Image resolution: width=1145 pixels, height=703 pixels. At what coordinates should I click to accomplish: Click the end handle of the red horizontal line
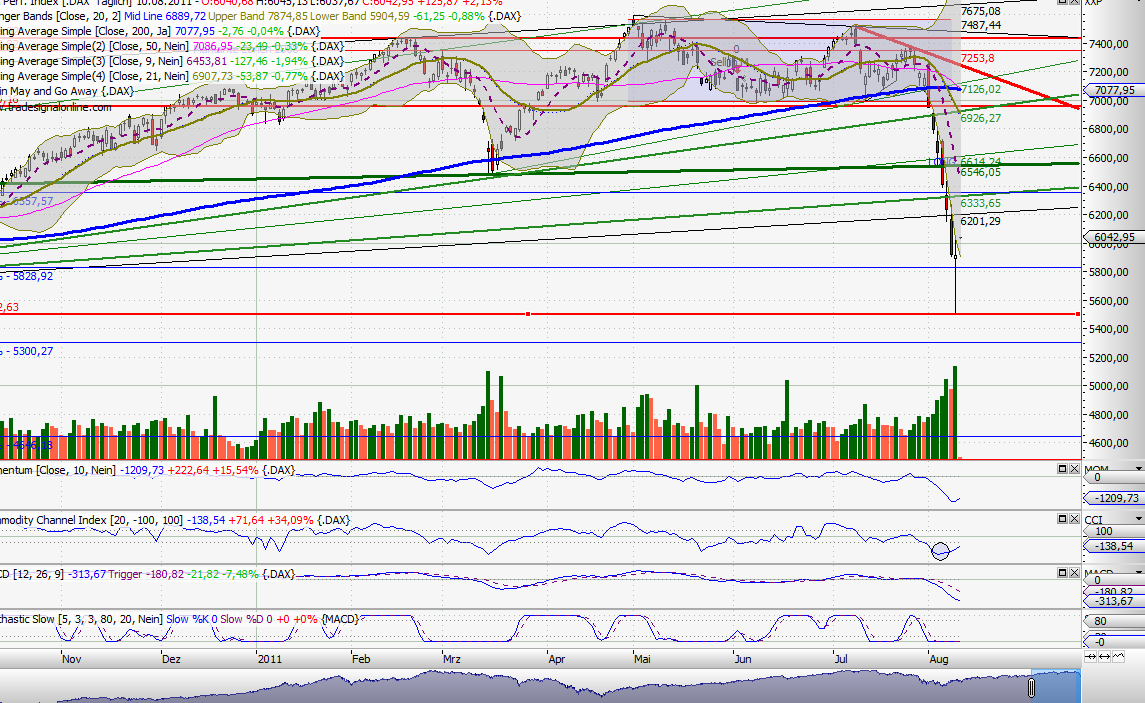point(1077,314)
